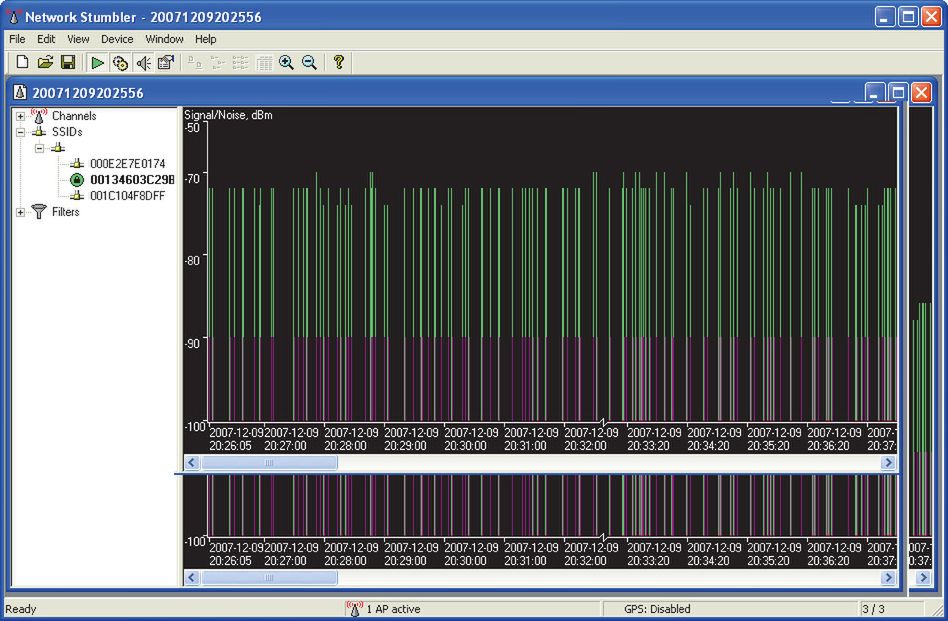This screenshot has width=948, height=621.
Task: Toggle the audio speaker icon in toolbar
Action: pos(143,62)
